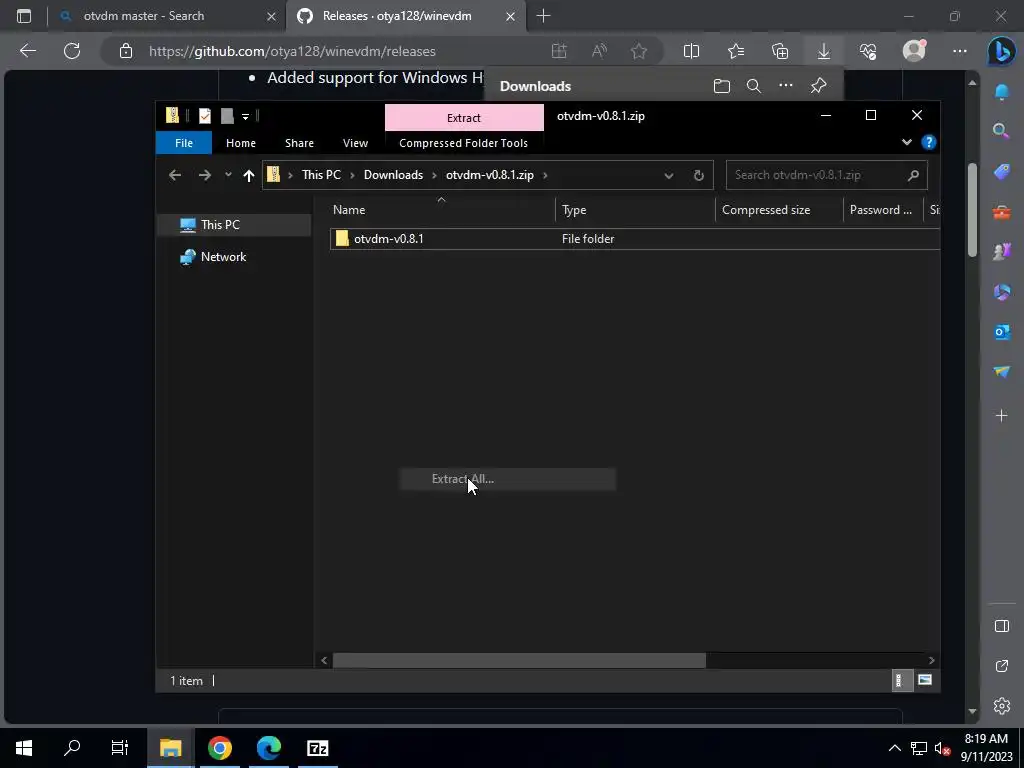
Task: Click otvdm-v0.8.1.zip breadcrumb segment
Action: coord(490,175)
